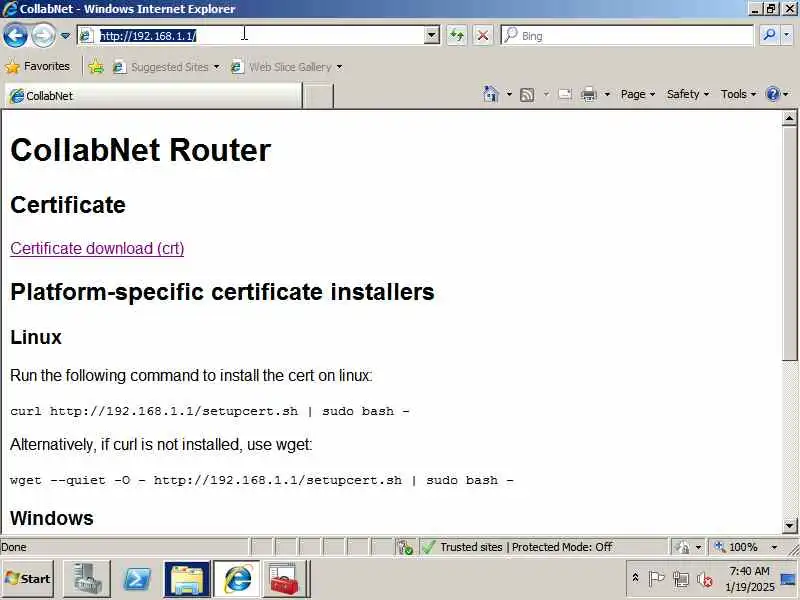Expand the zoom level dropdown arrow
800x600 pixels.
tap(774, 547)
